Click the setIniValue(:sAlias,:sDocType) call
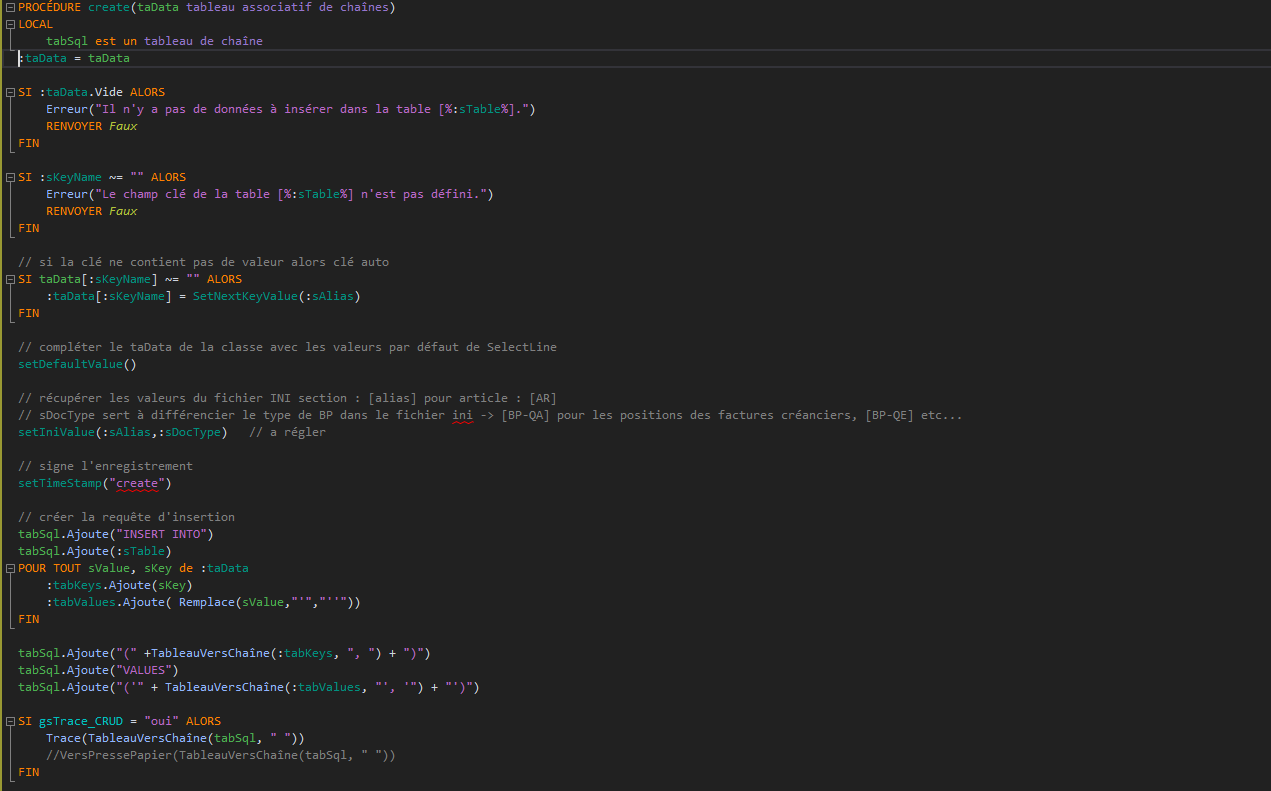Viewport: 1271px width, 791px height. coord(123,432)
